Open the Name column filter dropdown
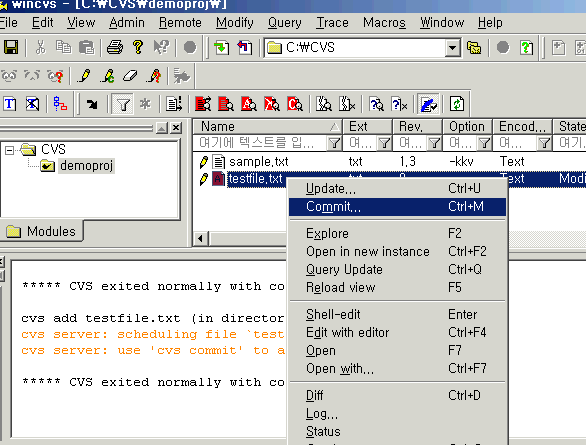Image resolution: width=586 pixels, height=445 pixels. tap(334, 143)
